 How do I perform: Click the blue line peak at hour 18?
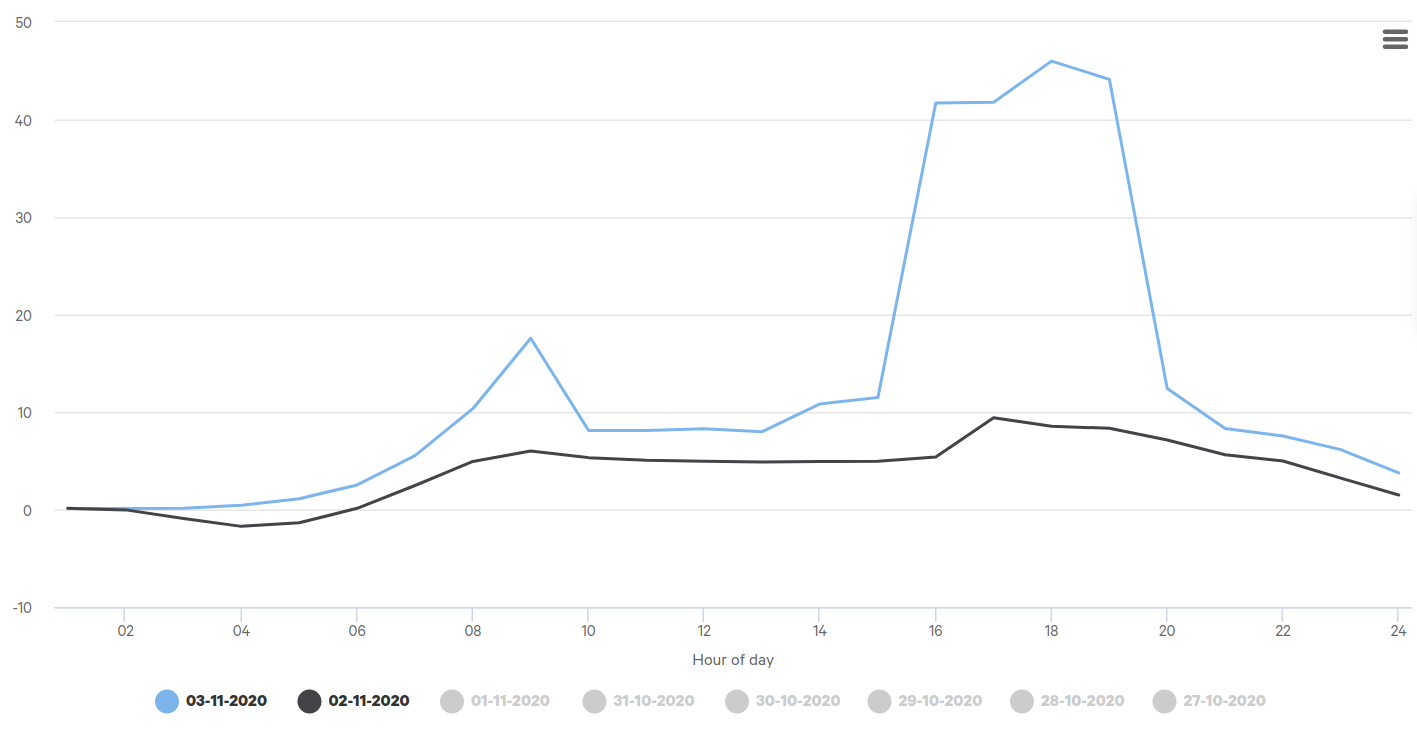pos(1051,61)
